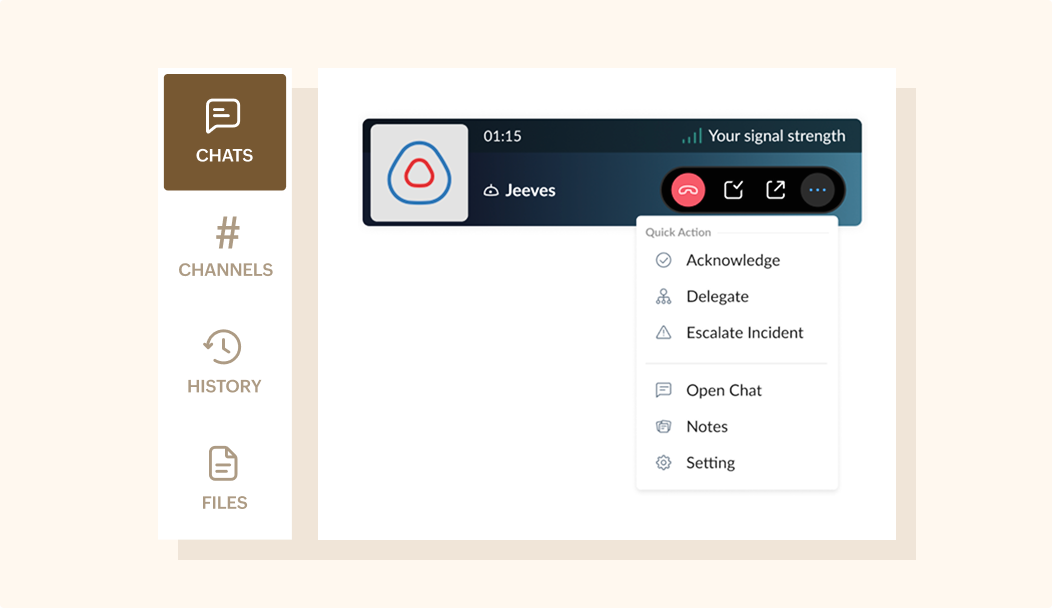Open Chat from the Quick Action list
1052x608 pixels.
click(x=724, y=390)
